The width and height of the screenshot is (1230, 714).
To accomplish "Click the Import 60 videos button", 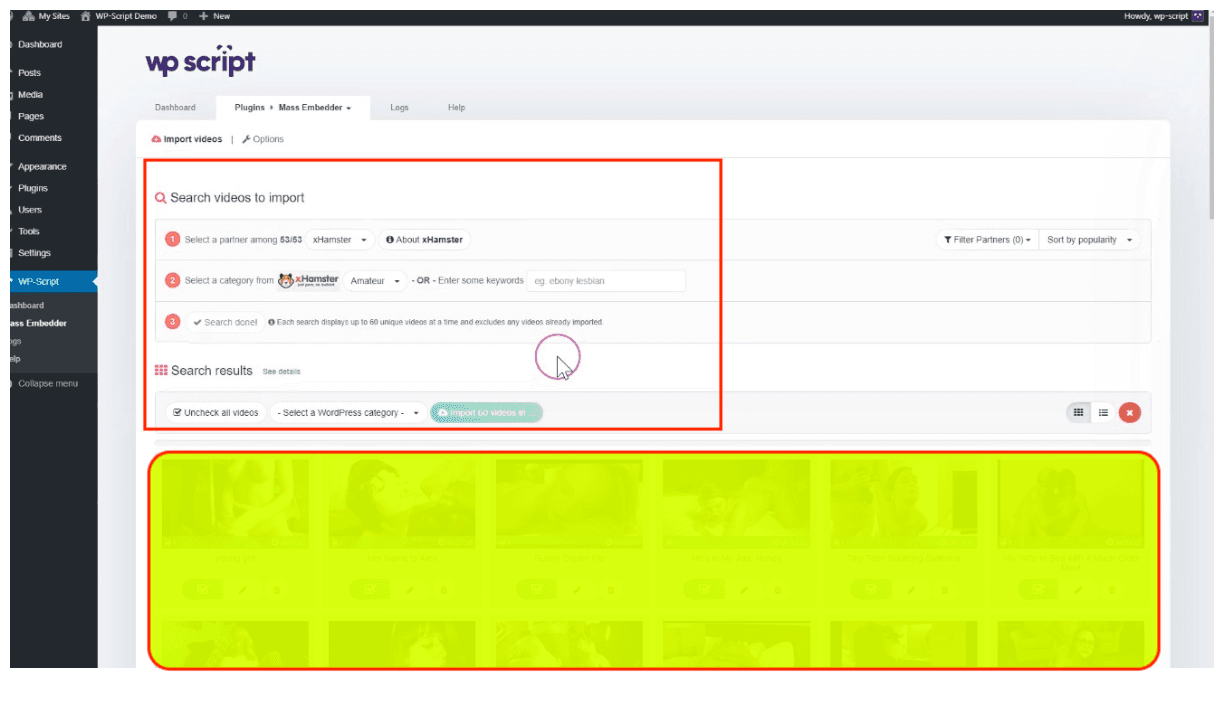I will (486, 413).
